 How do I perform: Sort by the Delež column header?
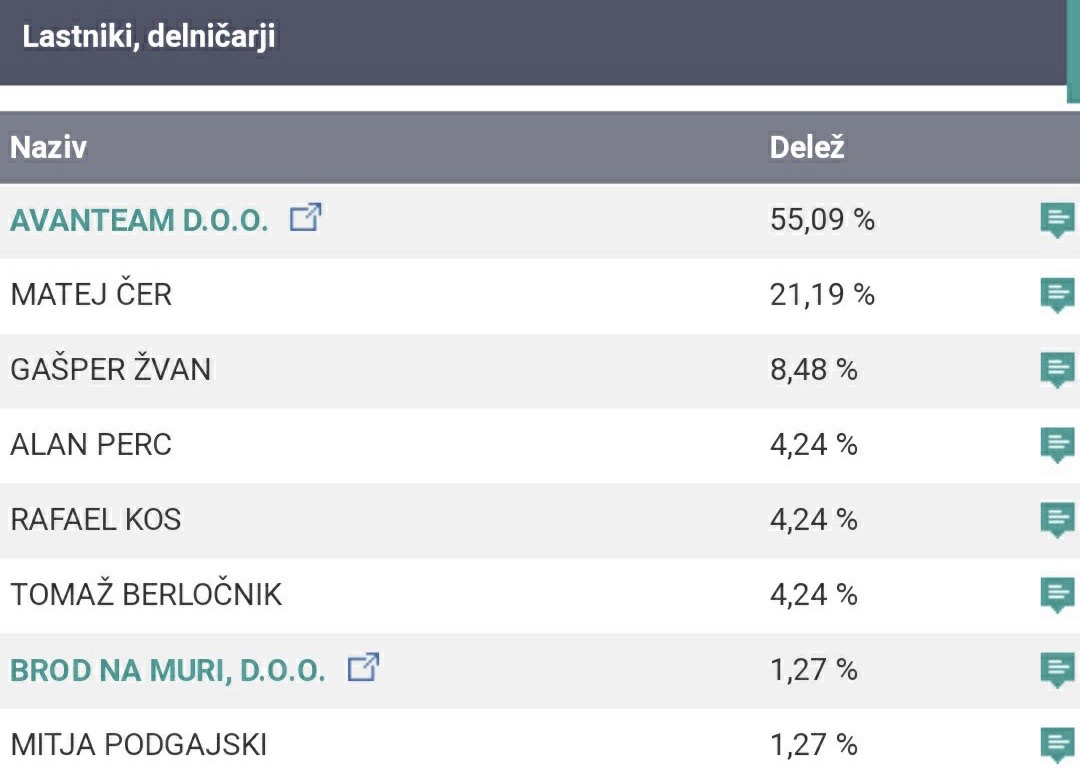pos(807,148)
